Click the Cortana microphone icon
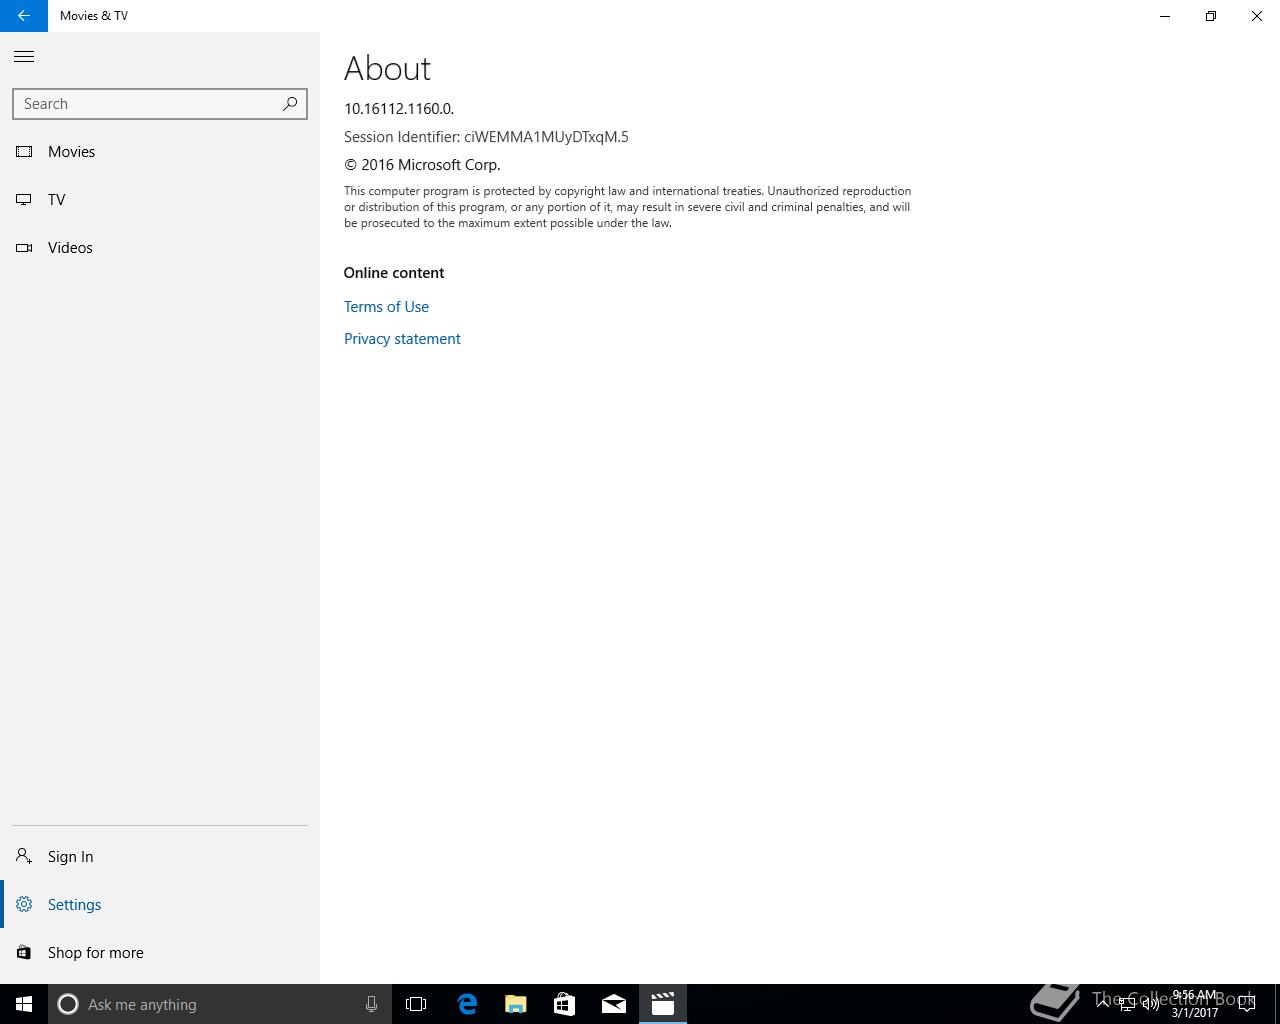The height and width of the screenshot is (1024, 1280). point(371,1004)
